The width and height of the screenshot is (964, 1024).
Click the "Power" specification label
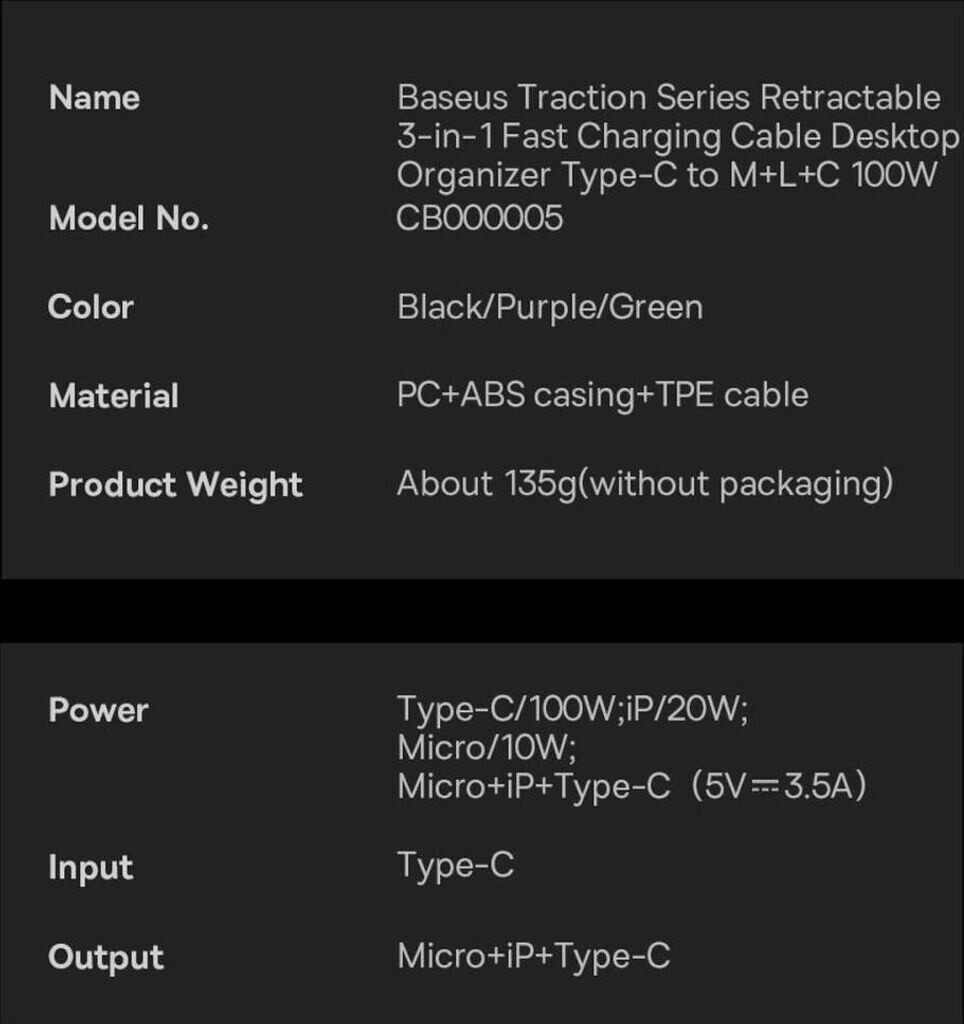coord(98,711)
